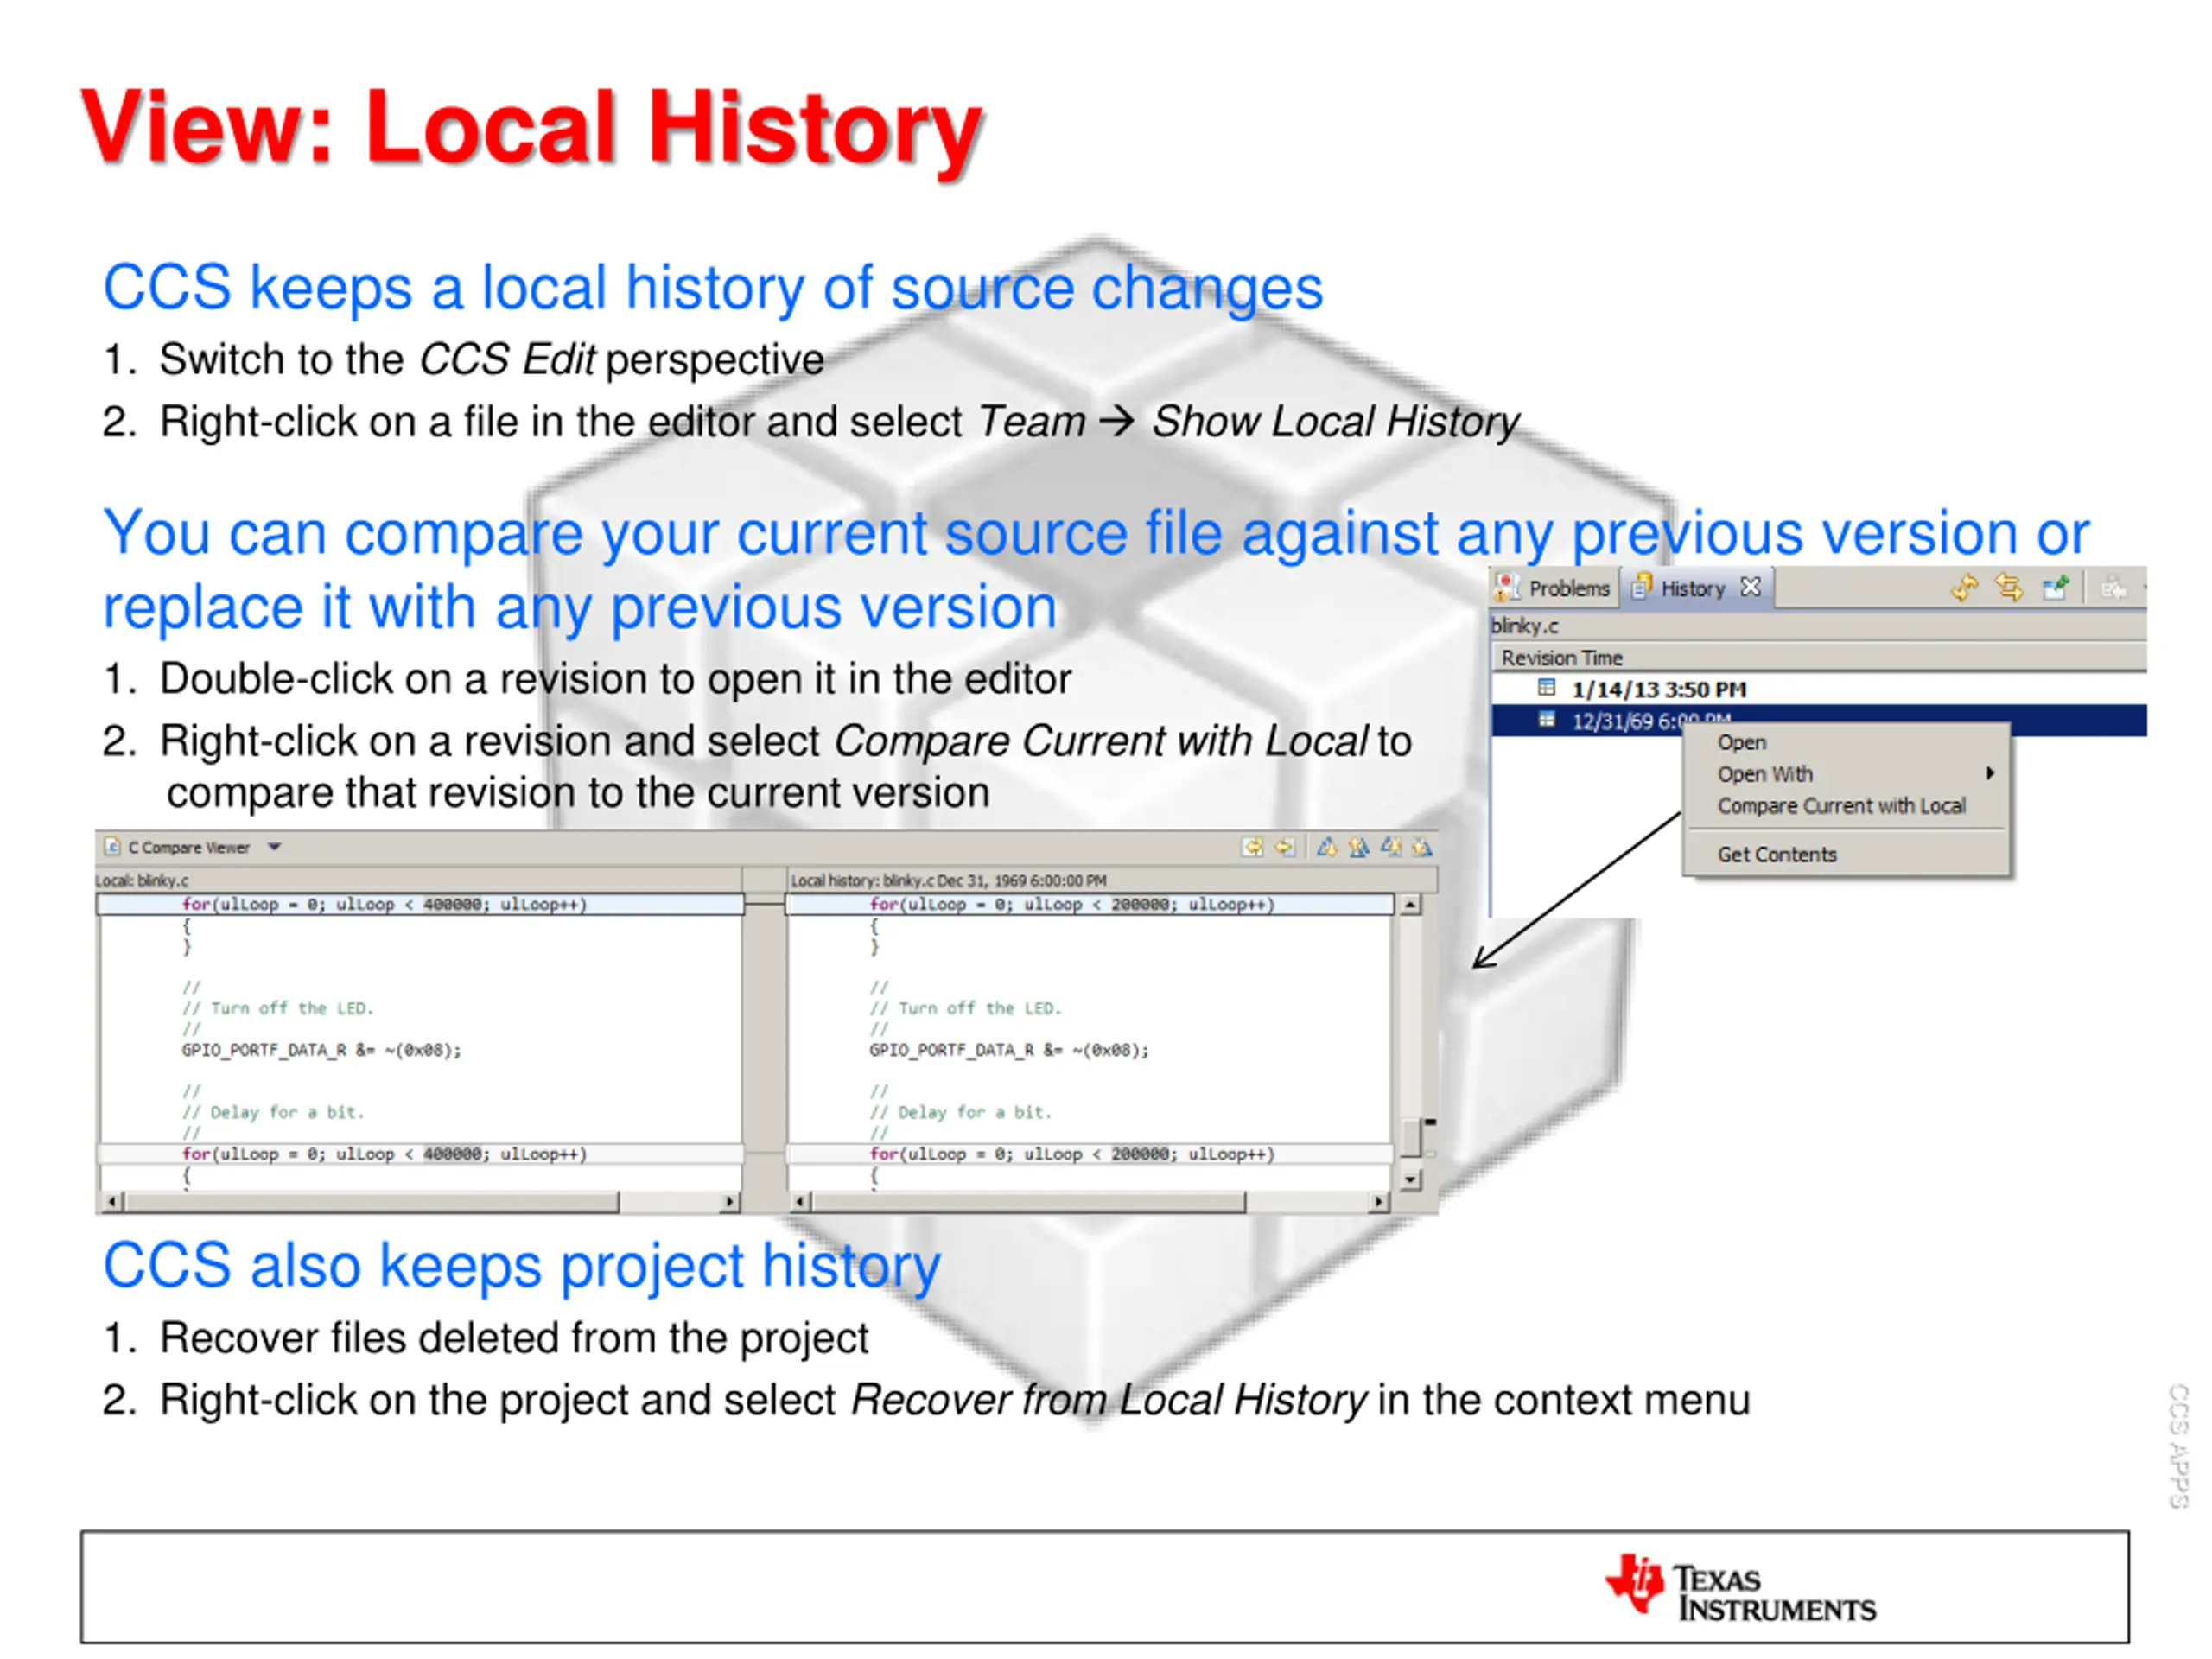
Task: Click the vertical scrollbar thumb in compare viewer
Action: point(1410,1137)
